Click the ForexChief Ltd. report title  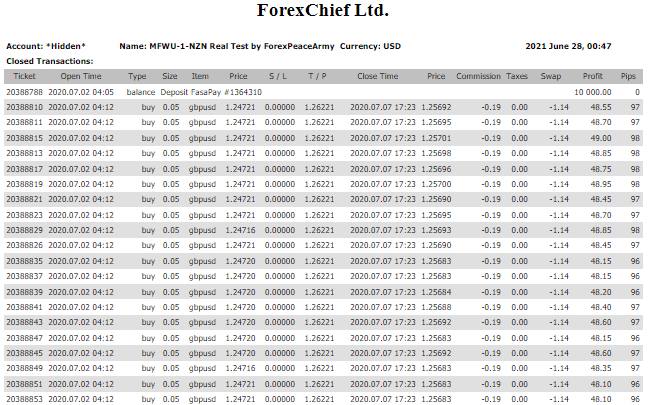point(323,10)
